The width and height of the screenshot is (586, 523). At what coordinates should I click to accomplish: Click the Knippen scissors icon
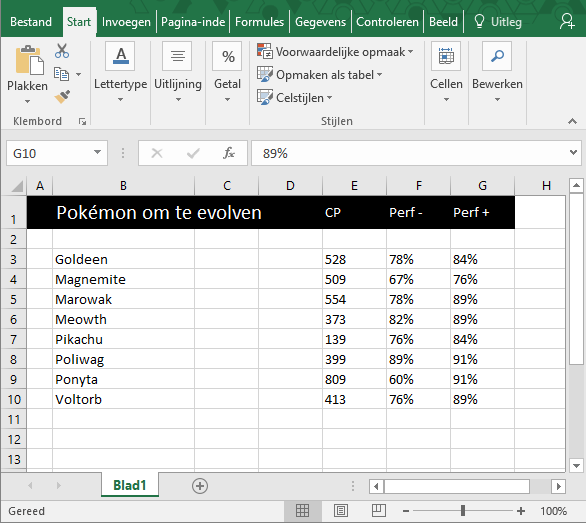point(62,51)
